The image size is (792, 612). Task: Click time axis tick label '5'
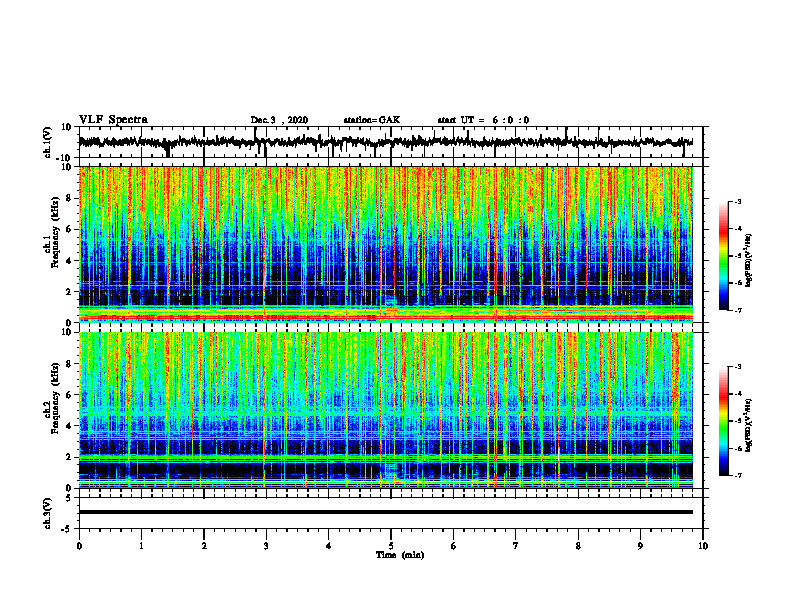[391, 546]
